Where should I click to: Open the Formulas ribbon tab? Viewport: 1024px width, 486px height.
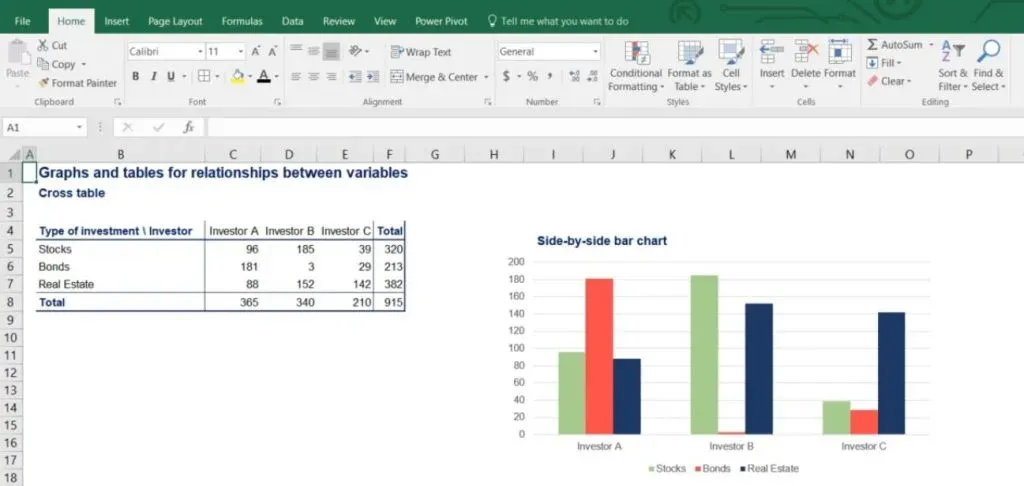[x=242, y=21]
